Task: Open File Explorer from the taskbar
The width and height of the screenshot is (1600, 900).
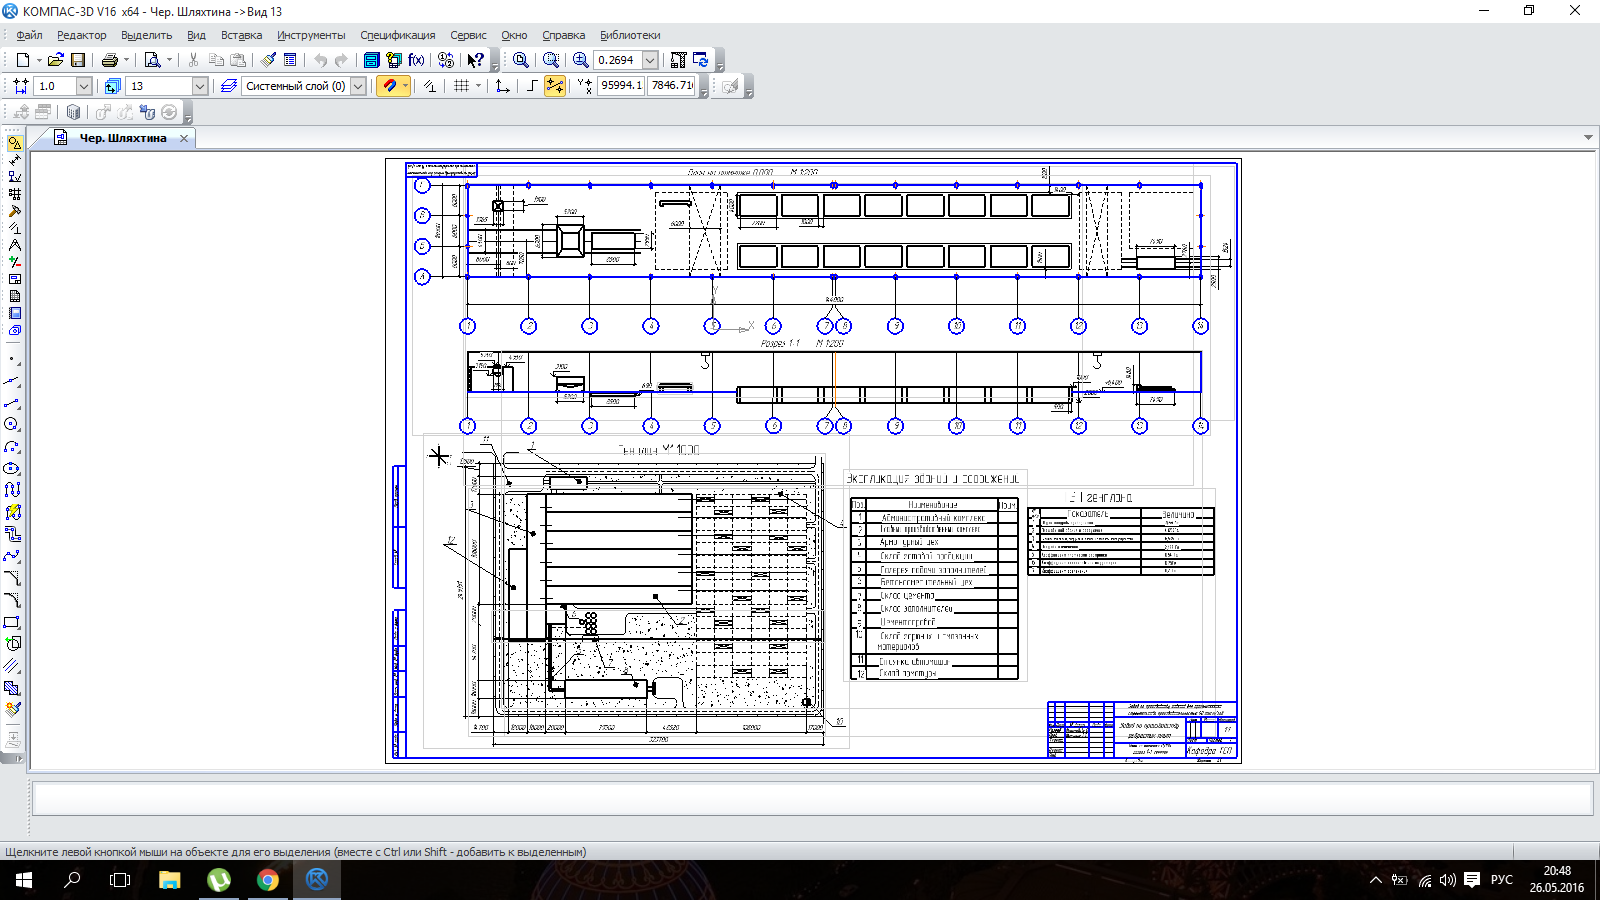Action: [x=169, y=880]
